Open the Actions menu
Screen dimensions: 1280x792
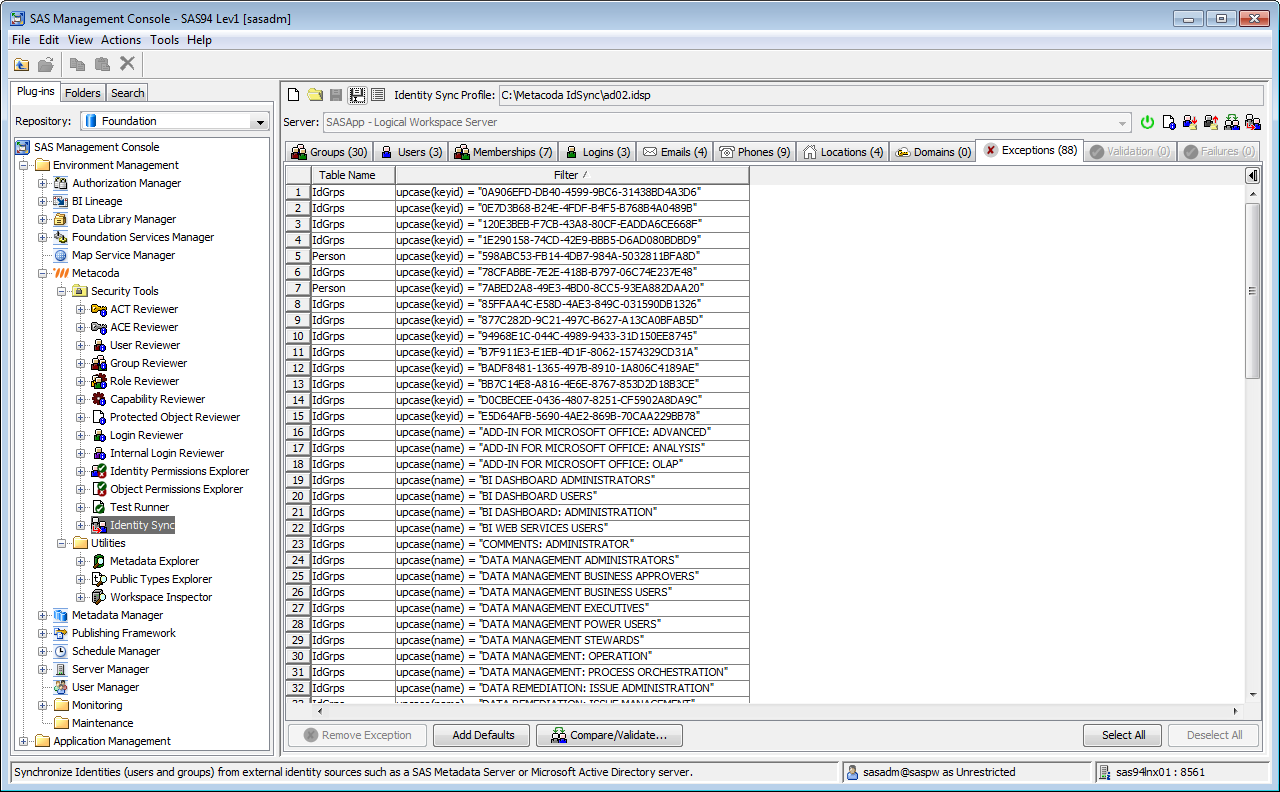(121, 40)
